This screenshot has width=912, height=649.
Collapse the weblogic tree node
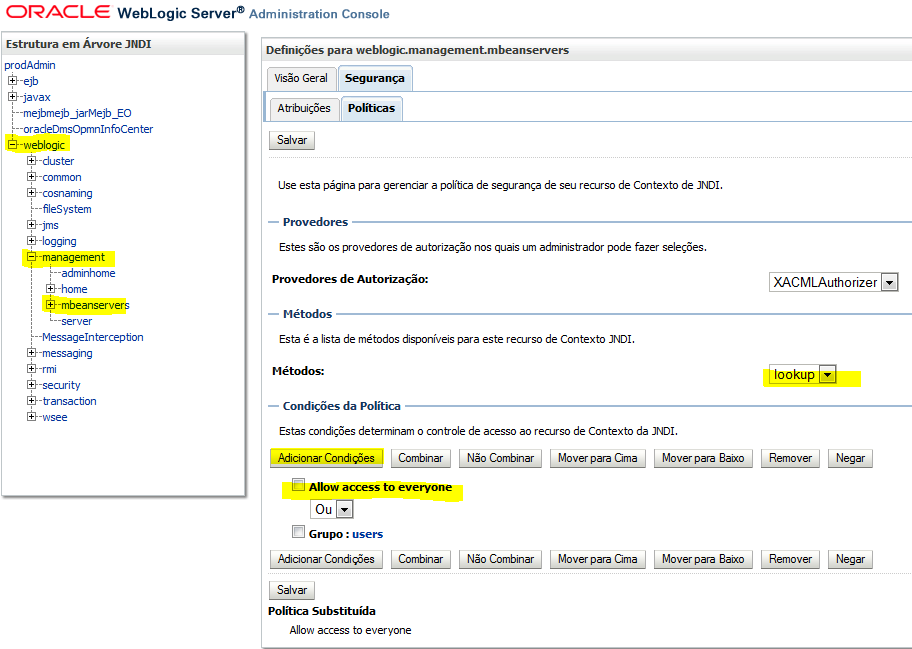coord(12,144)
